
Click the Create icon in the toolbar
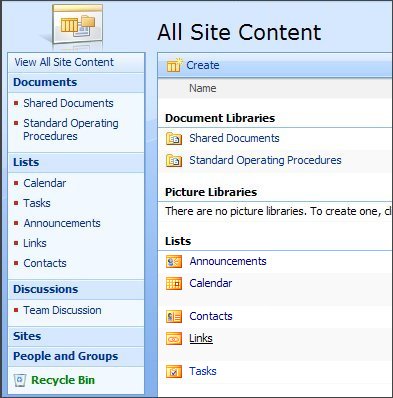[x=174, y=65]
